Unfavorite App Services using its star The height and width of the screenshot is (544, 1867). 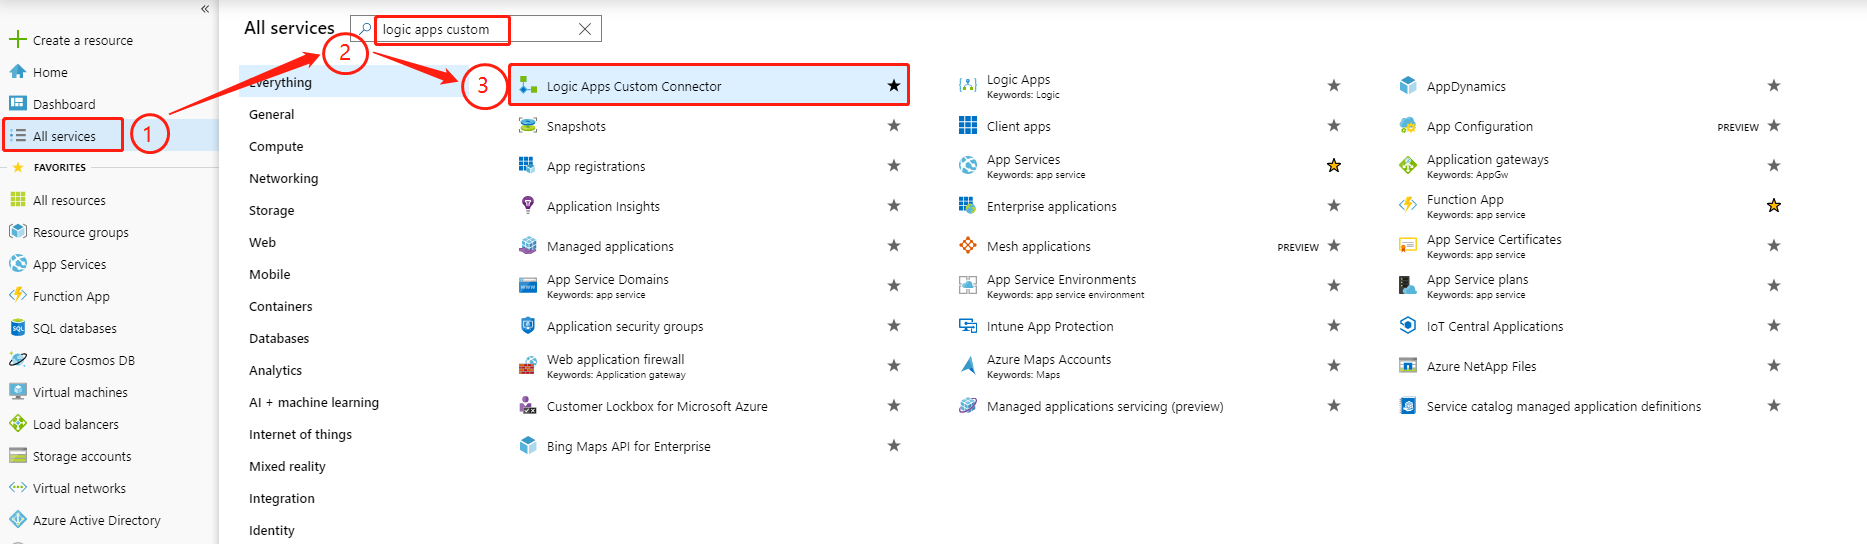[x=1334, y=166]
